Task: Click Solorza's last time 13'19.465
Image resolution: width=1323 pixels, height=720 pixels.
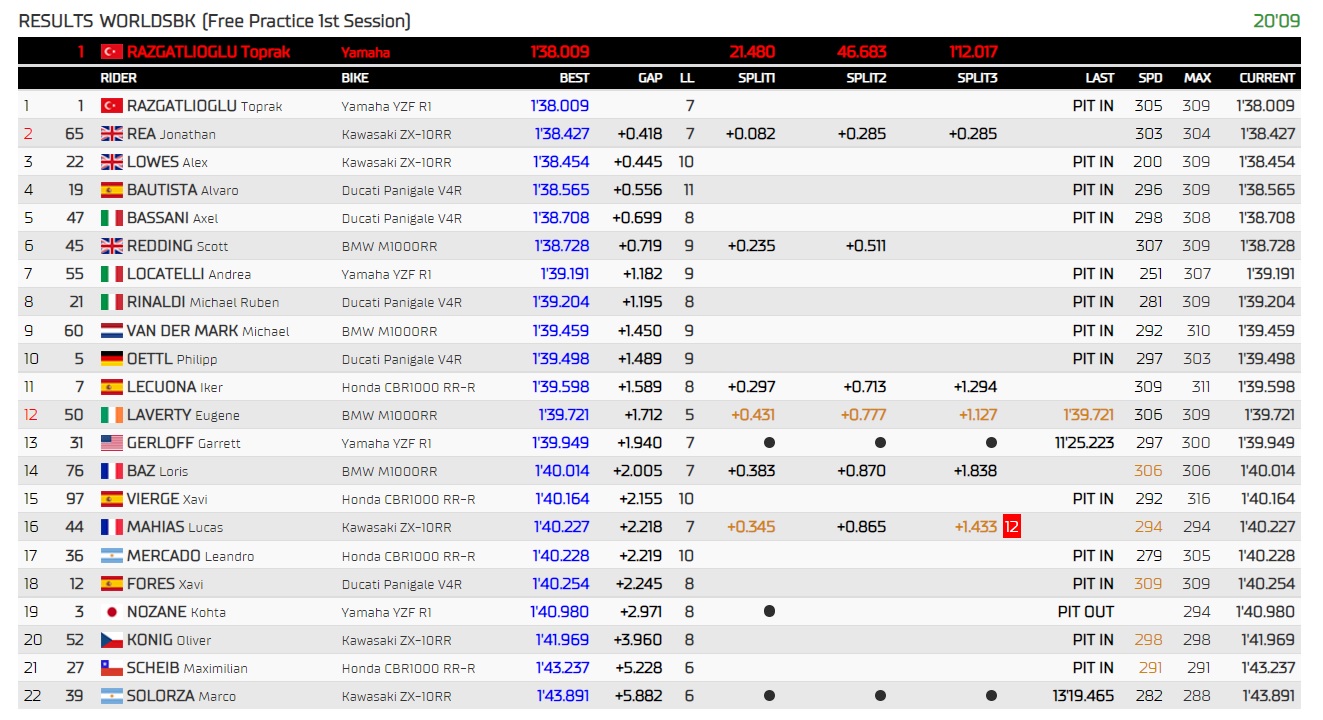Action: pos(1083,696)
